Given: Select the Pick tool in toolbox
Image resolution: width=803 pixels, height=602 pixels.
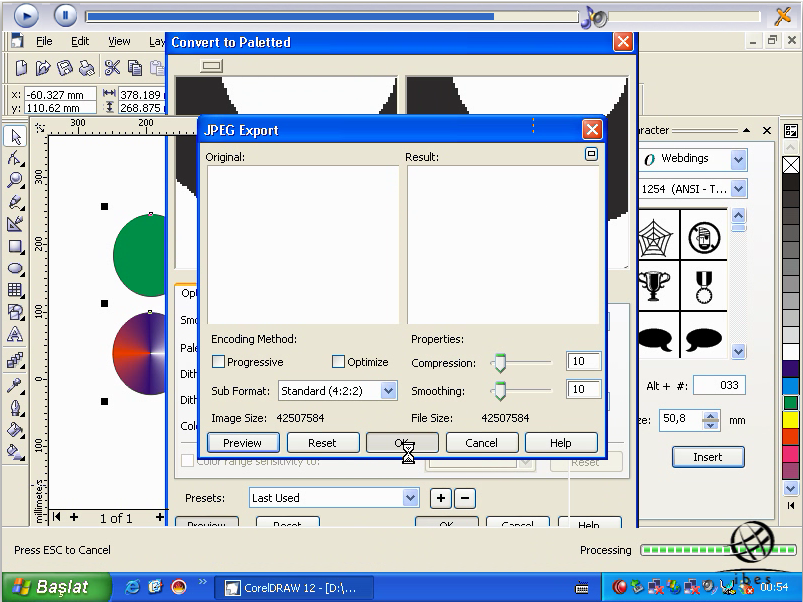Looking at the screenshot, I should click(x=15, y=137).
